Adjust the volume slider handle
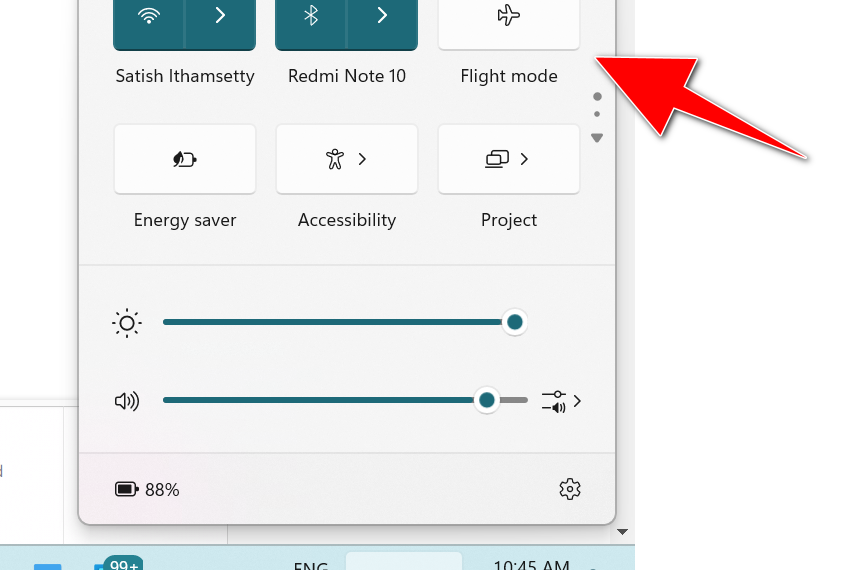 coord(487,401)
